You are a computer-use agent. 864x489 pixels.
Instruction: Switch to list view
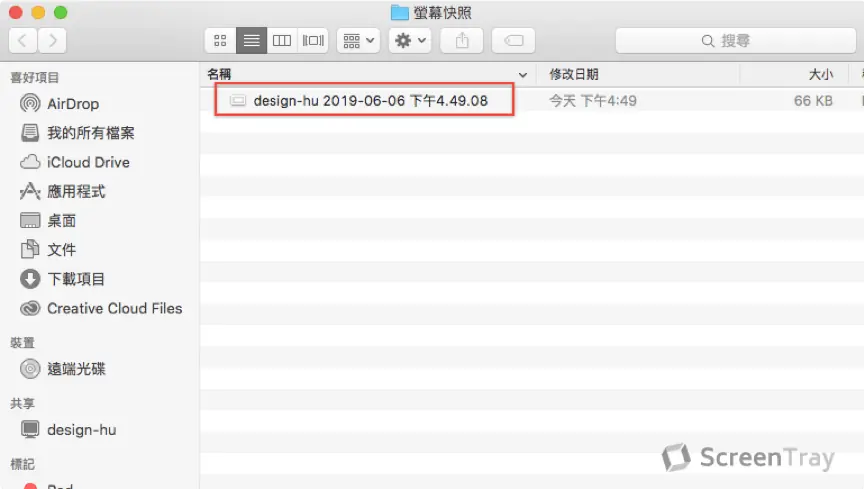coord(251,40)
